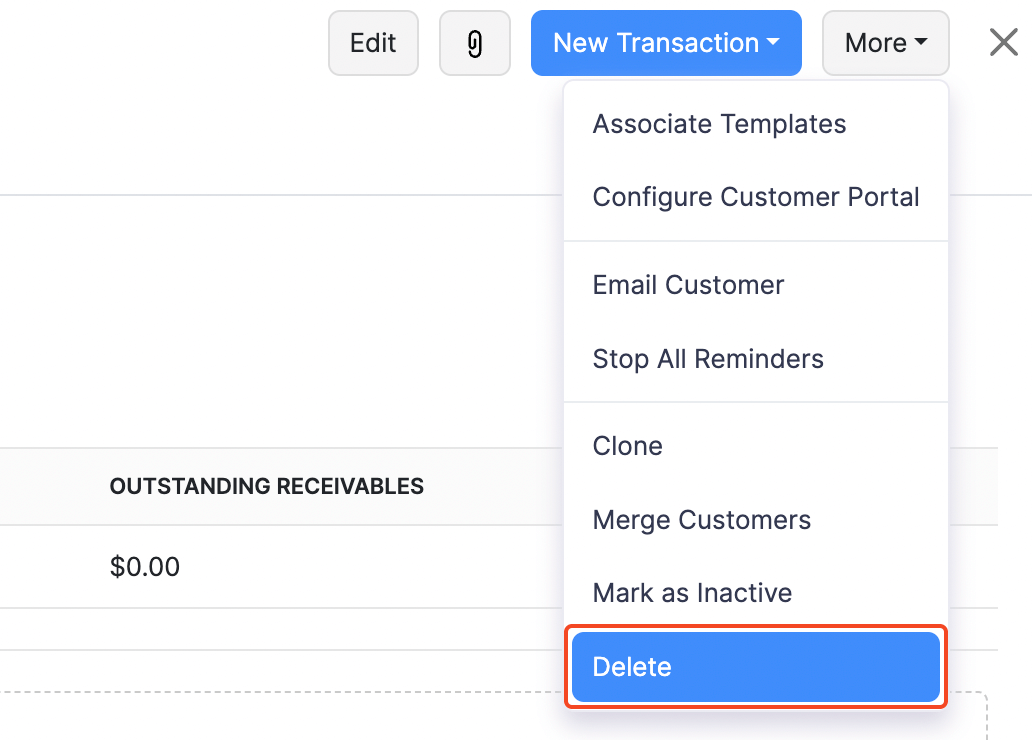Select Merge Customers option

701,520
